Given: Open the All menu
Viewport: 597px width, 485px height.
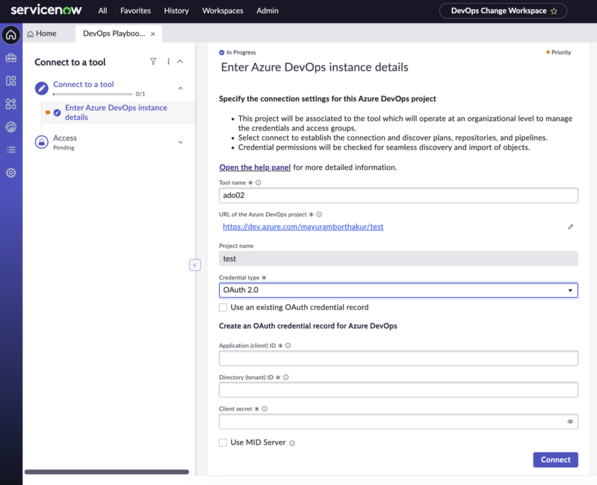Looking at the screenshot, I should (x=102, y=11).
